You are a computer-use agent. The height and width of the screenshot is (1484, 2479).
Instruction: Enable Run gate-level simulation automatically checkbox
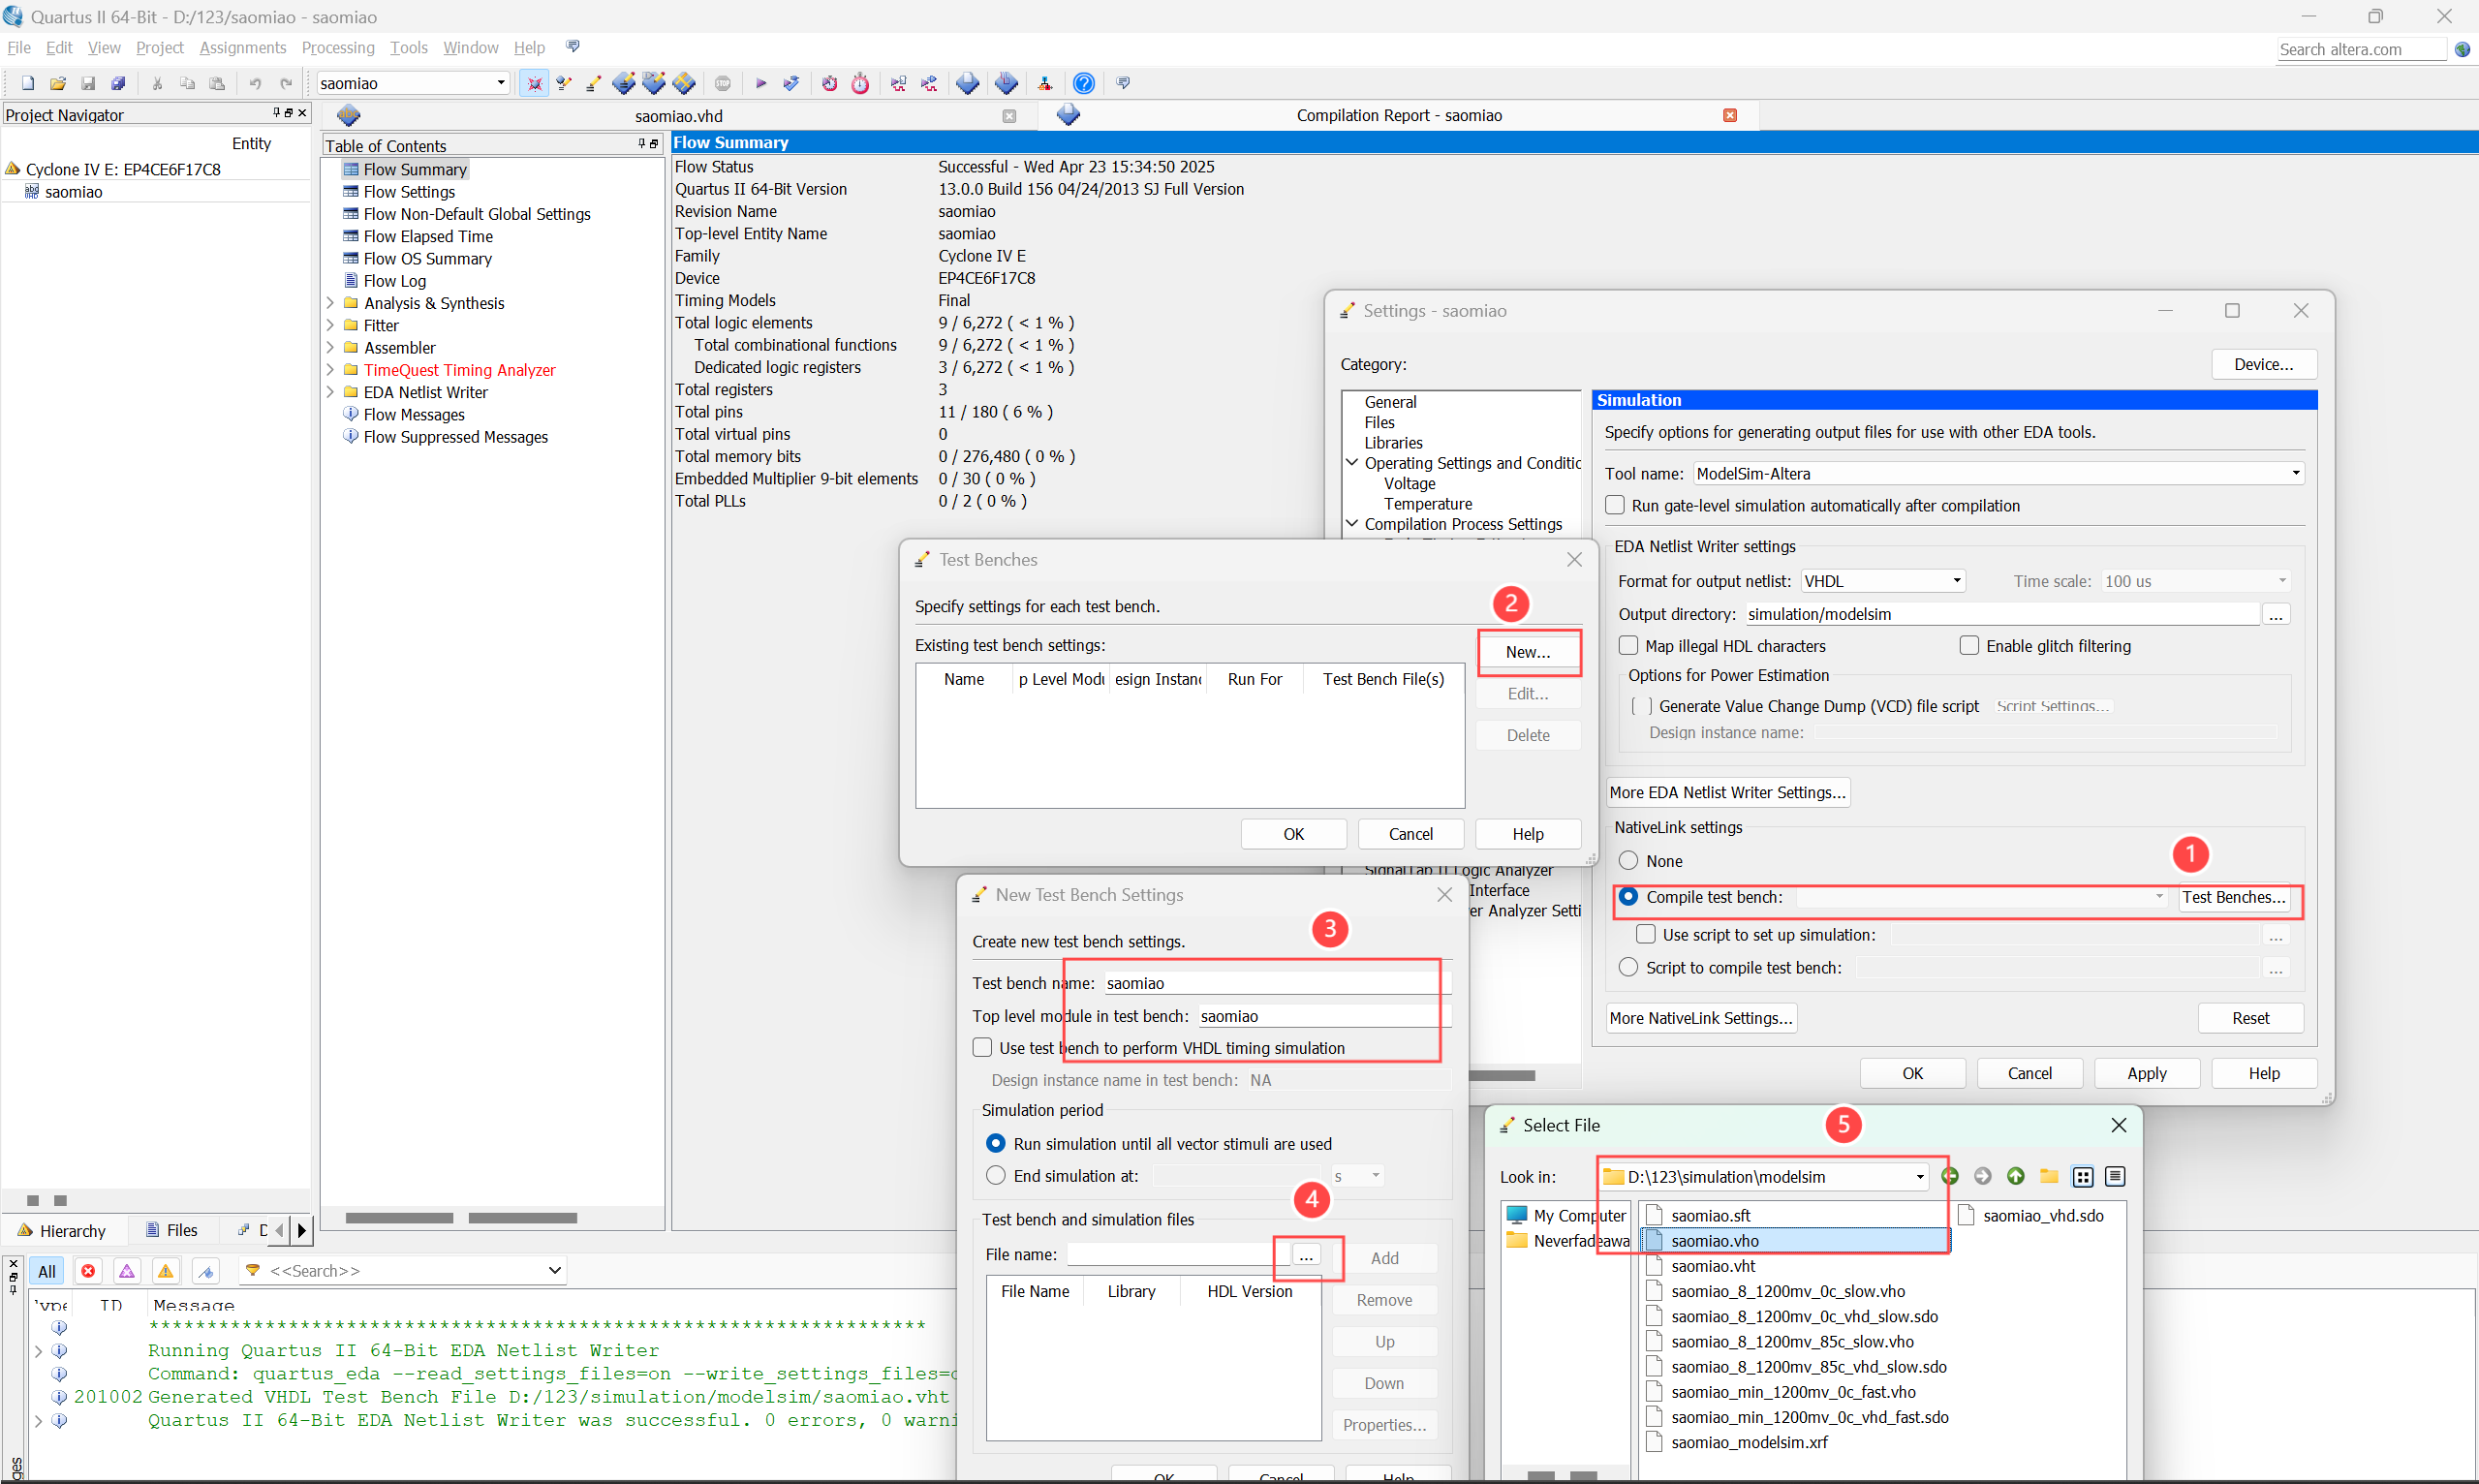[1615, 505]
